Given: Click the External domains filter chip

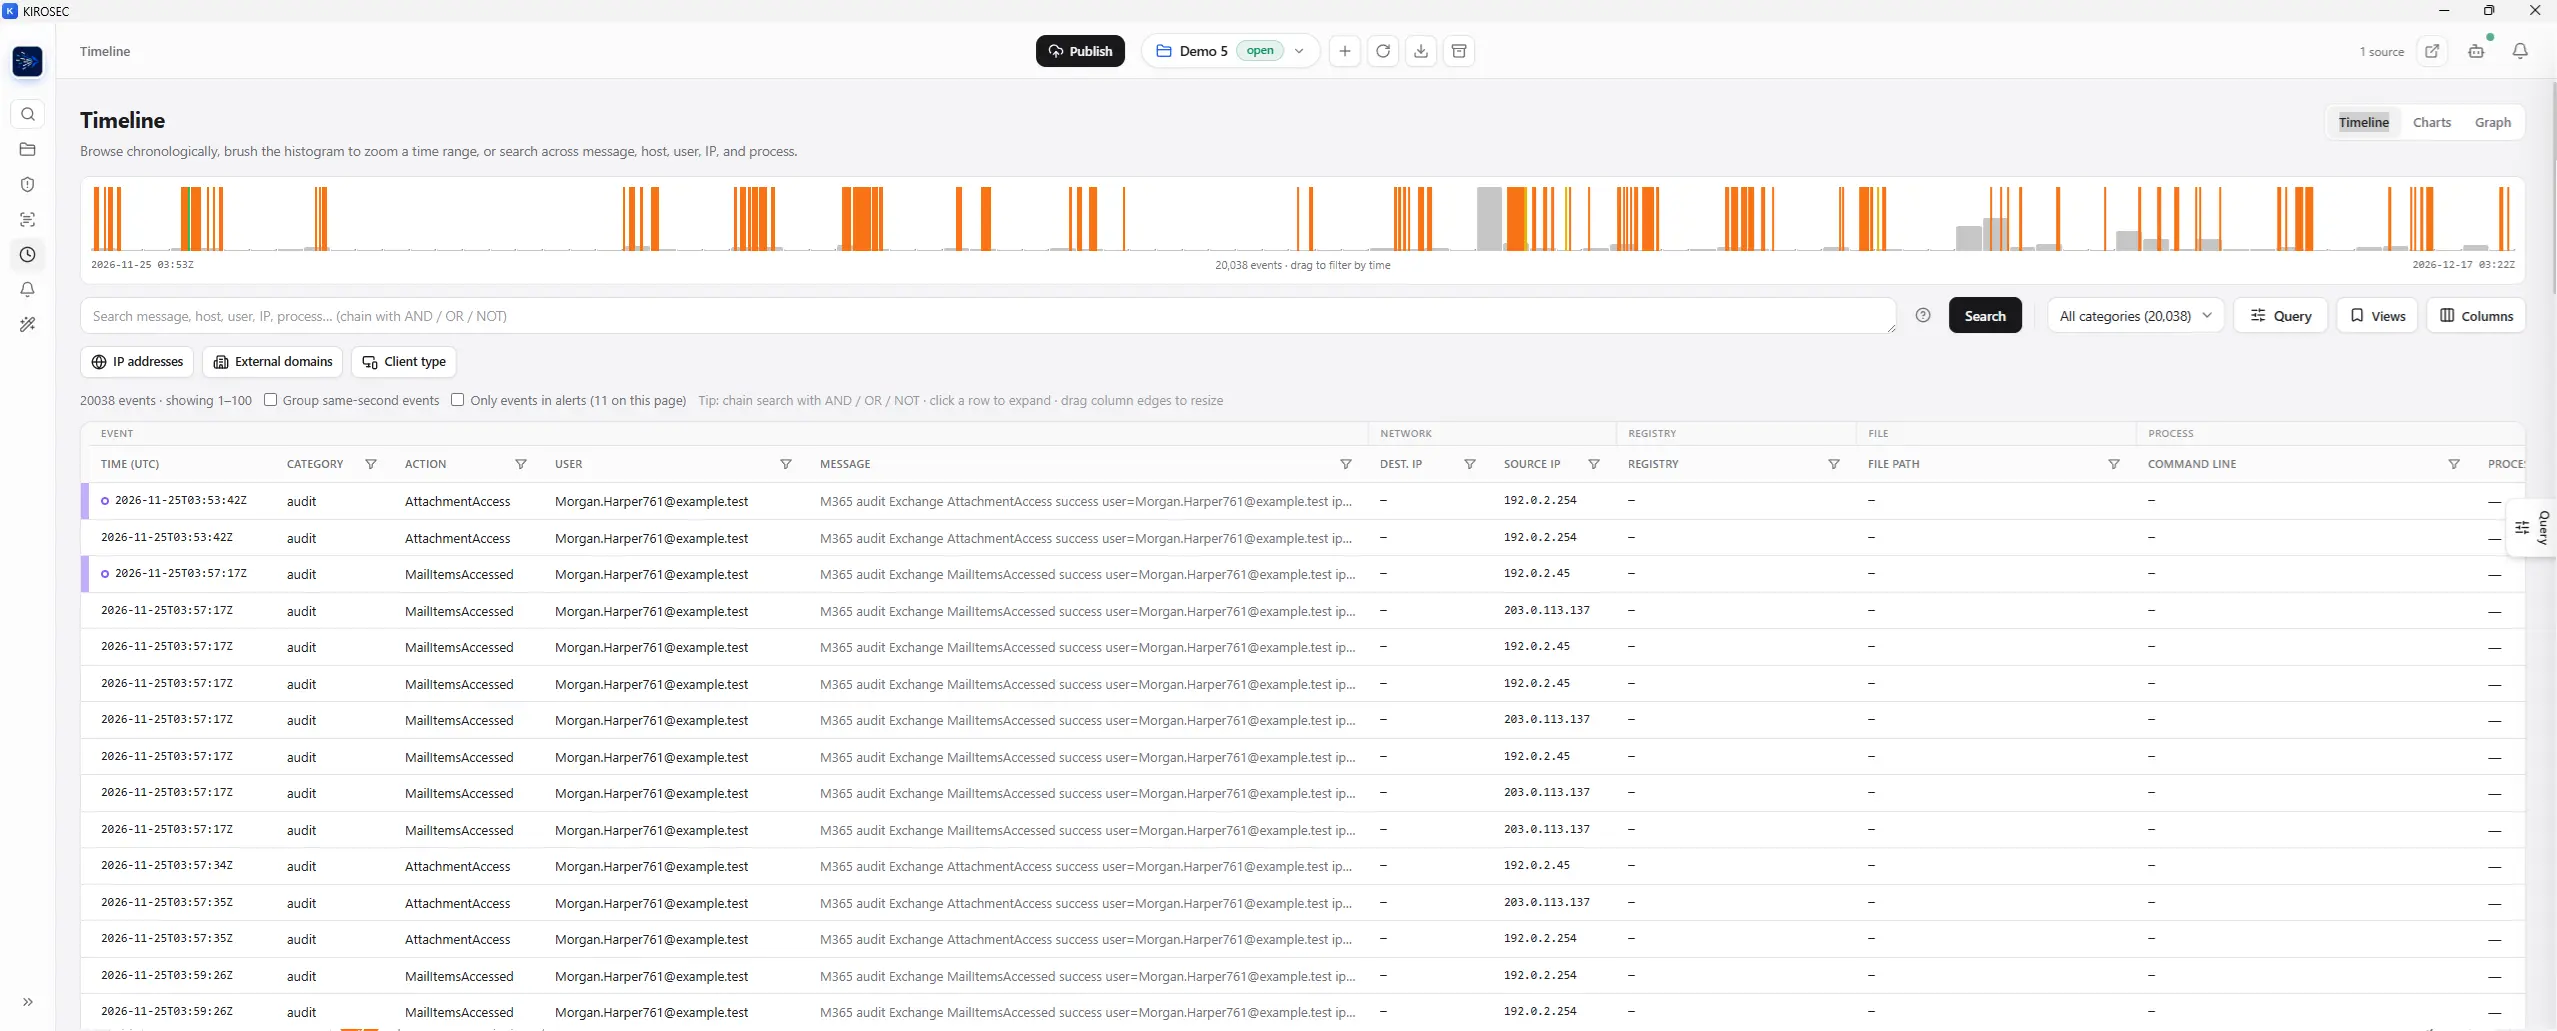Looking at the screenshot, I should 273,362.
